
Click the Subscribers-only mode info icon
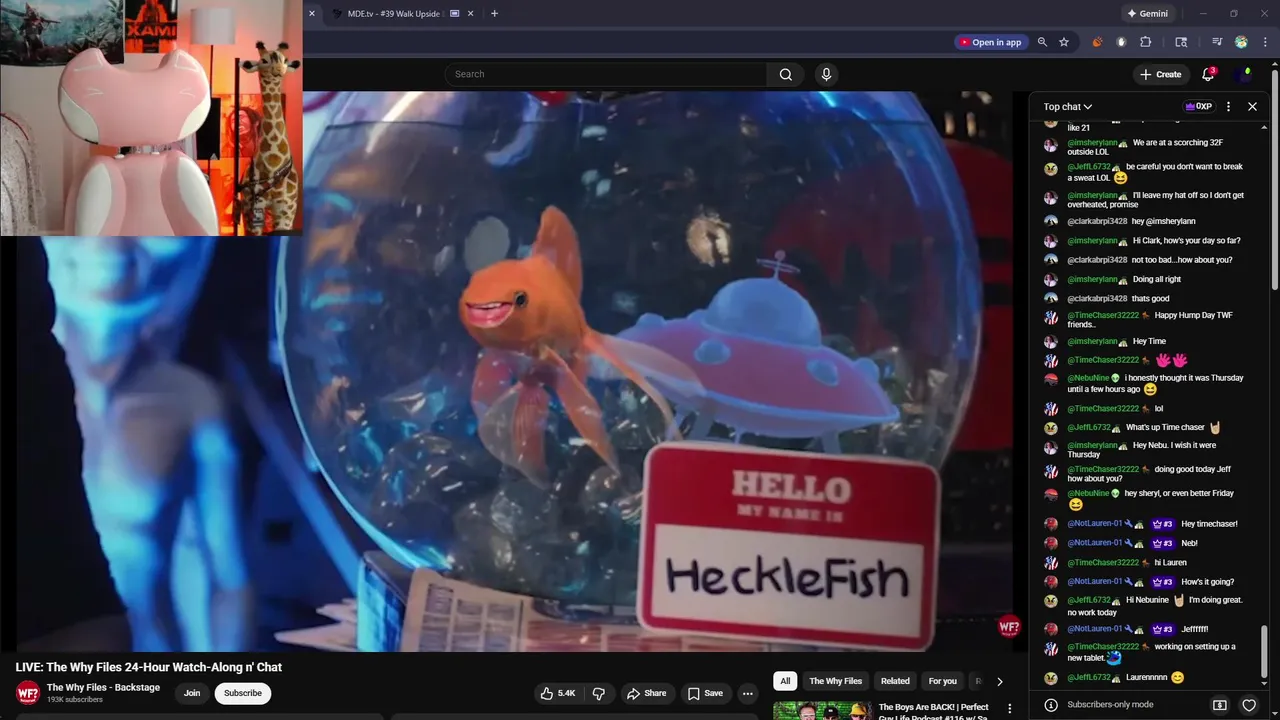coord(1051,705)
